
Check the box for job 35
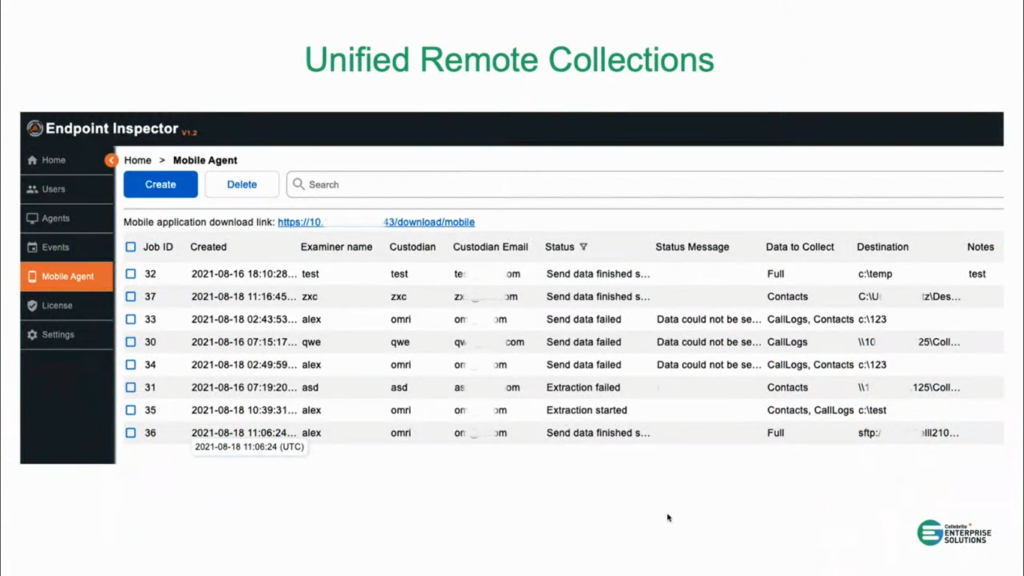131,410
